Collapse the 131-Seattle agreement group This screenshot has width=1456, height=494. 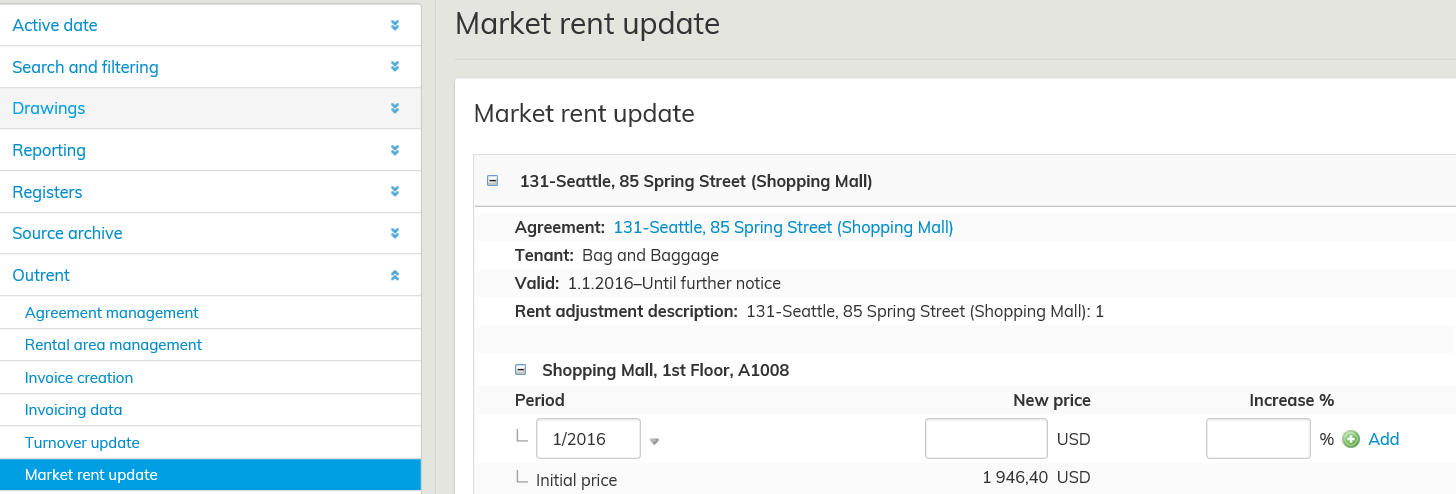492,181
